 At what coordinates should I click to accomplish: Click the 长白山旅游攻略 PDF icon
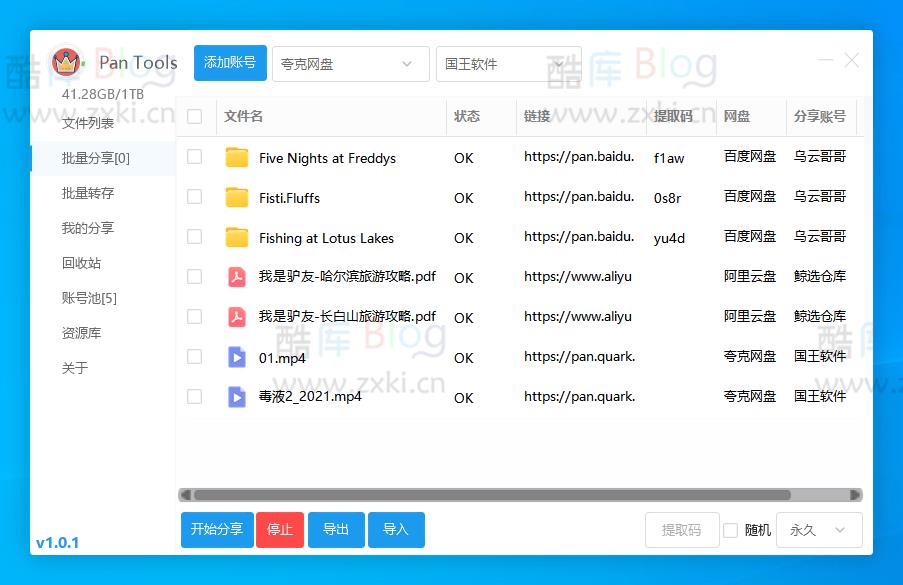point(235,317)
